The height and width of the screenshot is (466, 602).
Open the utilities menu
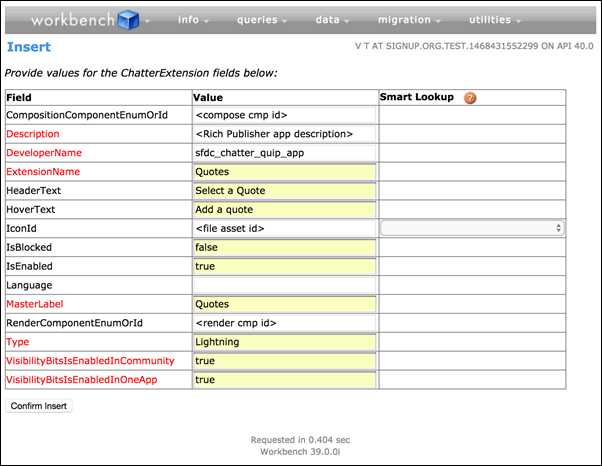(495, 20)
